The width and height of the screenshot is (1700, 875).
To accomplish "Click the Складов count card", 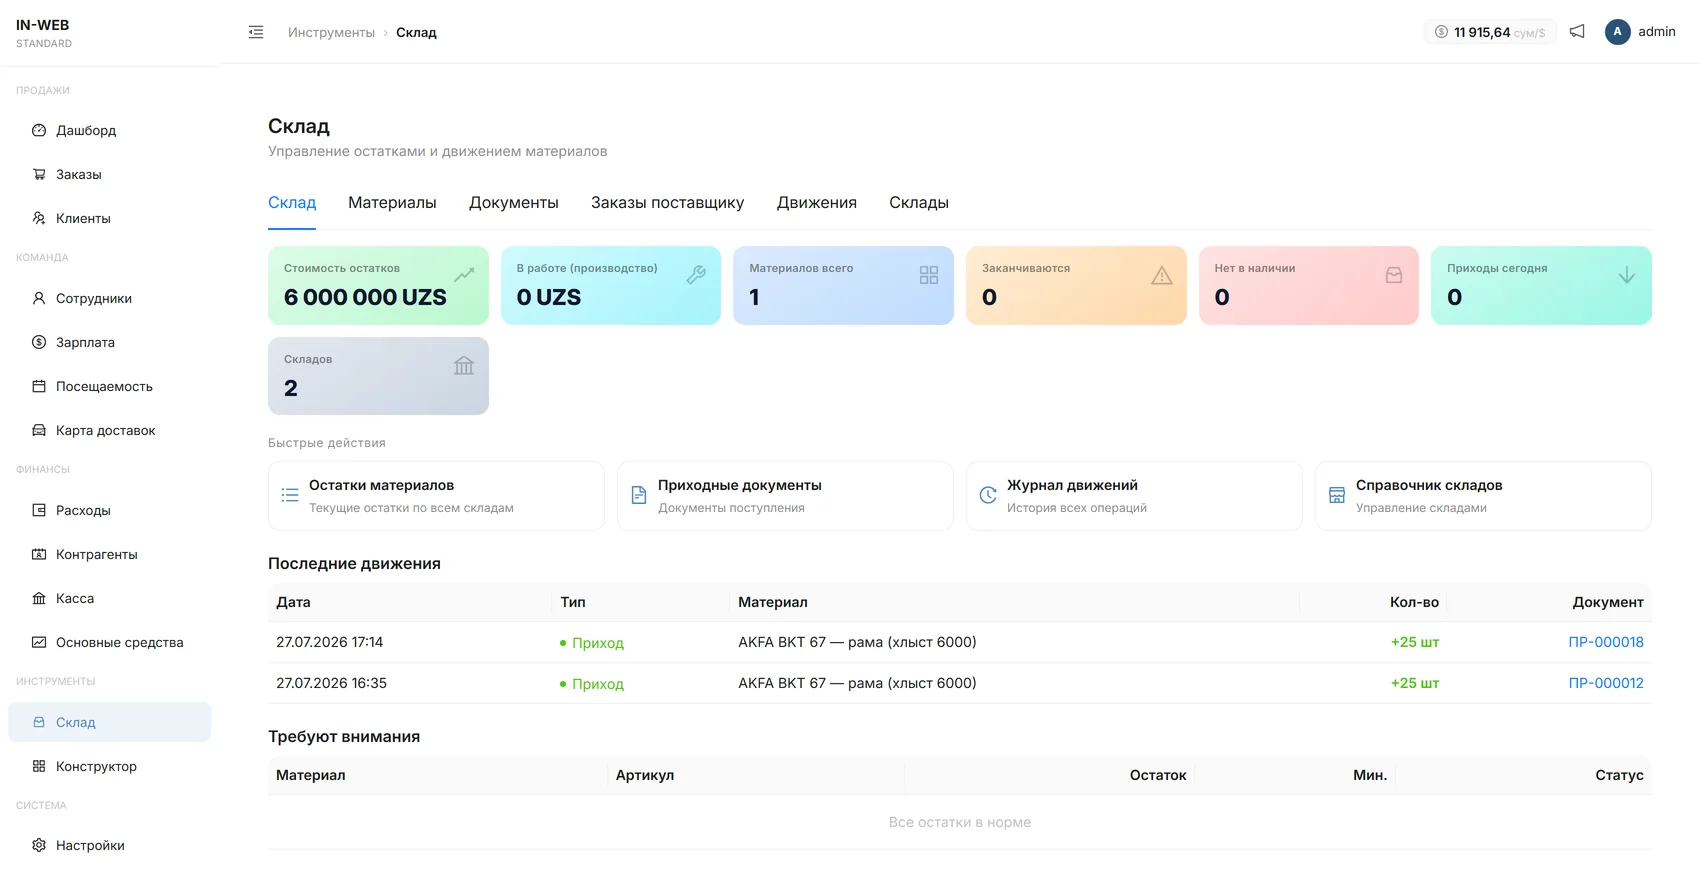I will (378, 376).
